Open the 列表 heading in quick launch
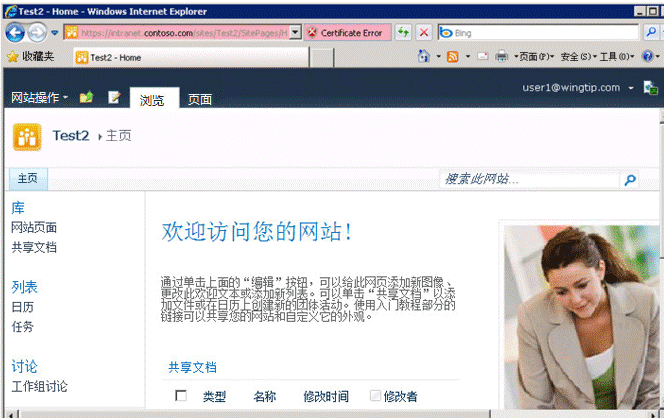 24,287
